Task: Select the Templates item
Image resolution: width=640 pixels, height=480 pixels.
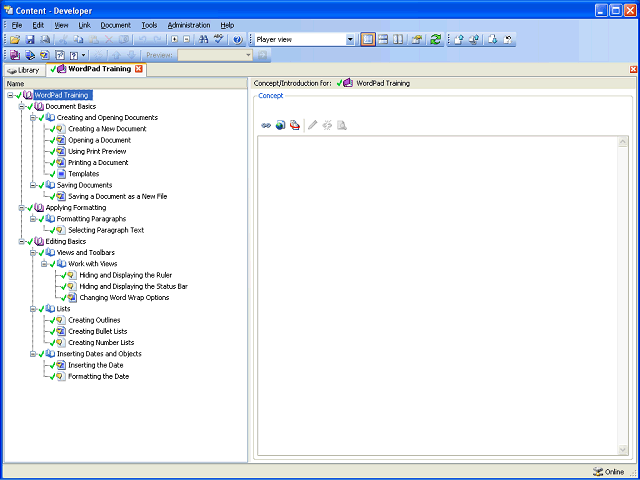Action: click(x=84, y=174)
